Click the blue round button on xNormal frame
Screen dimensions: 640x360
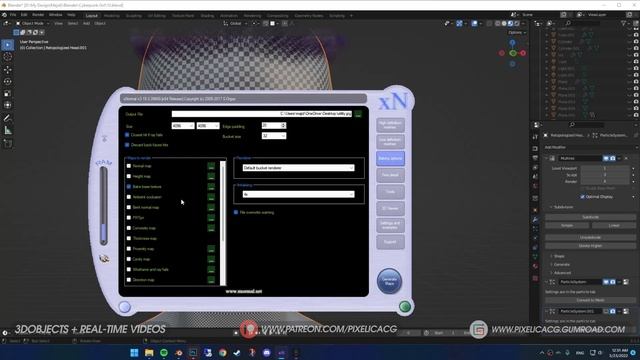point(124,307)
